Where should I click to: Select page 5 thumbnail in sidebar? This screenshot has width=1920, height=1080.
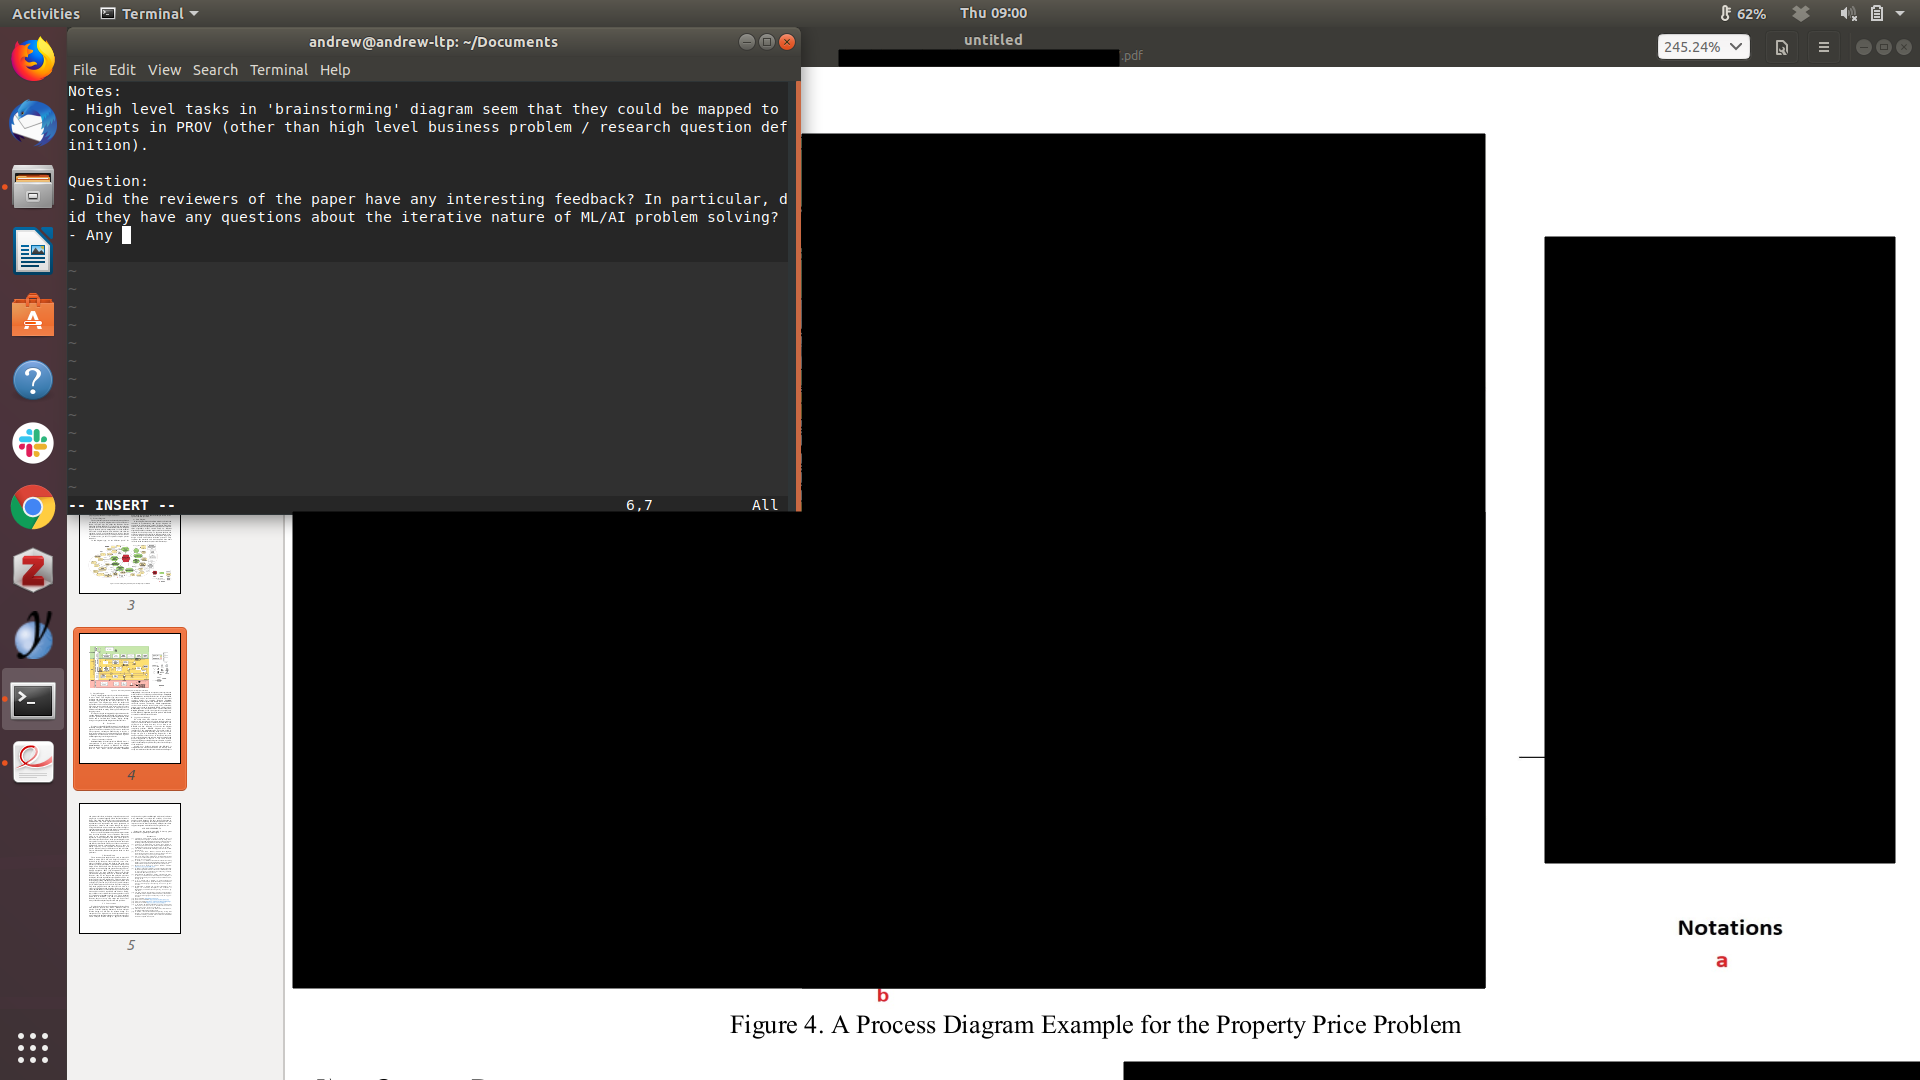pyautogui.click(x=130, y=868)
